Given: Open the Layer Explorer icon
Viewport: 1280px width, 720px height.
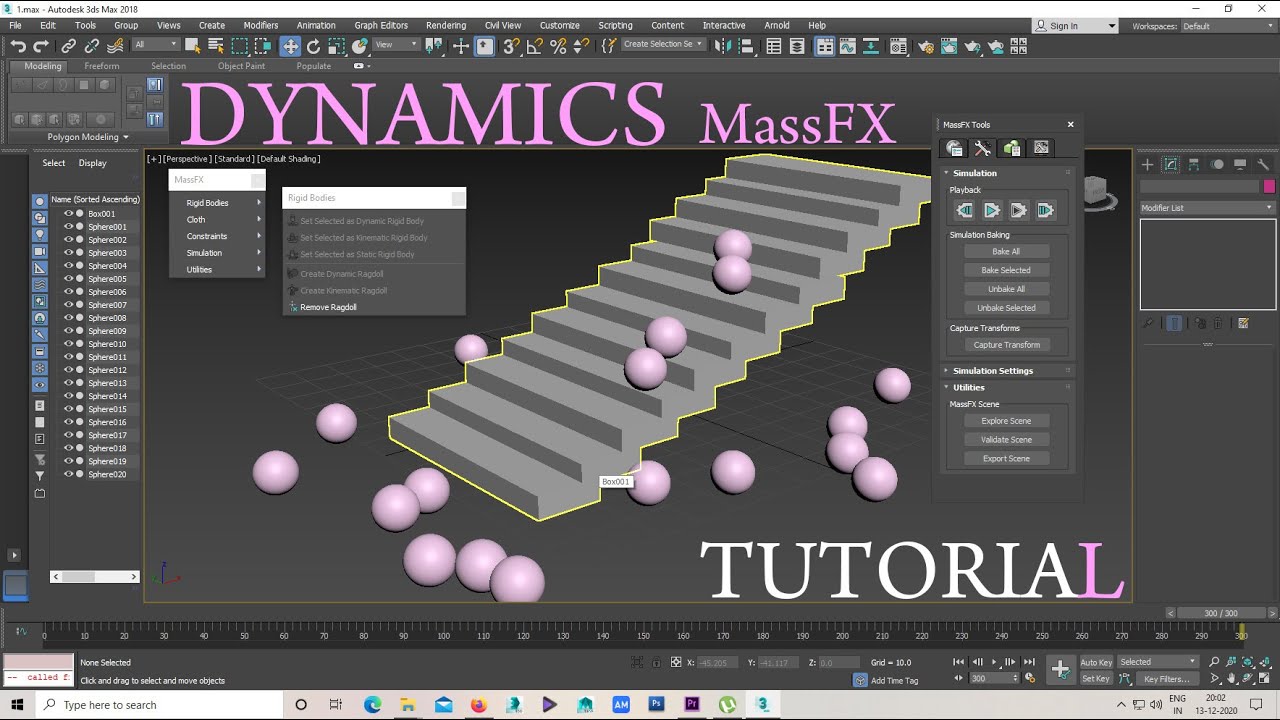Looking at the screenshot, I should (x=797, y=46).
